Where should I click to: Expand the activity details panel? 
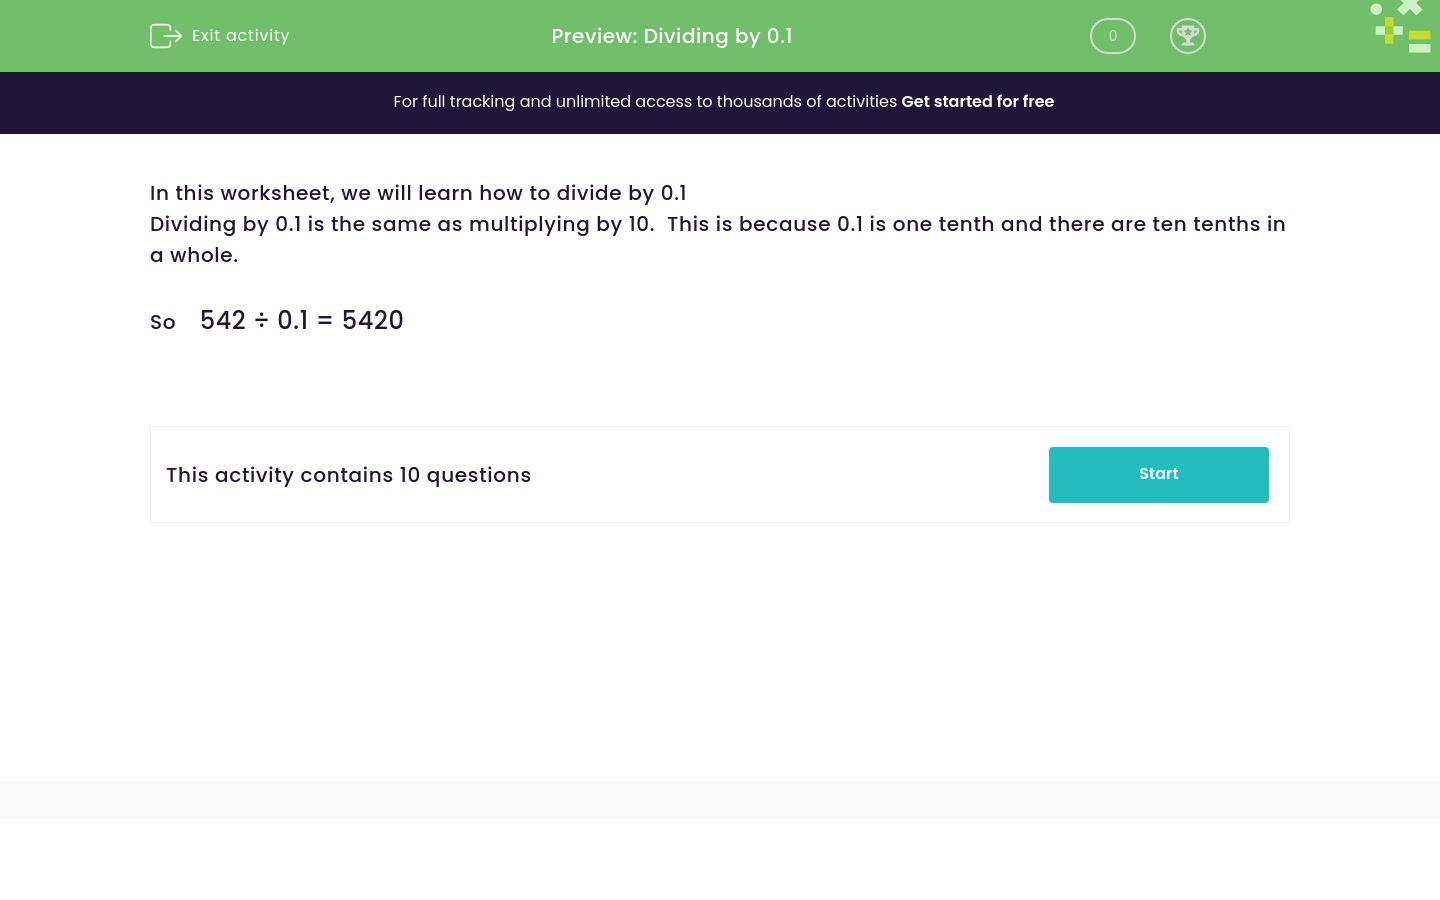720,474
